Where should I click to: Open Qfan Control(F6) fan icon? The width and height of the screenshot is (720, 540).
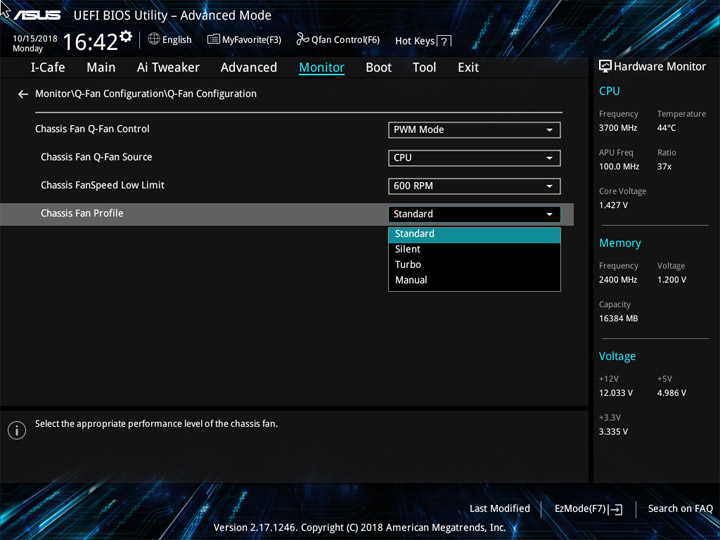(x=302, y=39)
